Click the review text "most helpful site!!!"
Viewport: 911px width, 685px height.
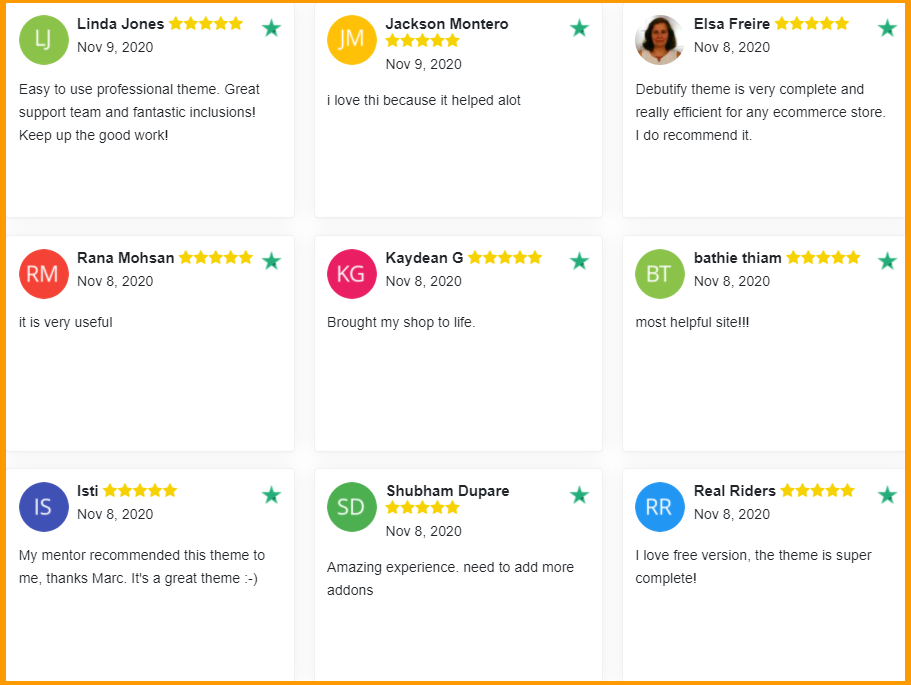692,322
